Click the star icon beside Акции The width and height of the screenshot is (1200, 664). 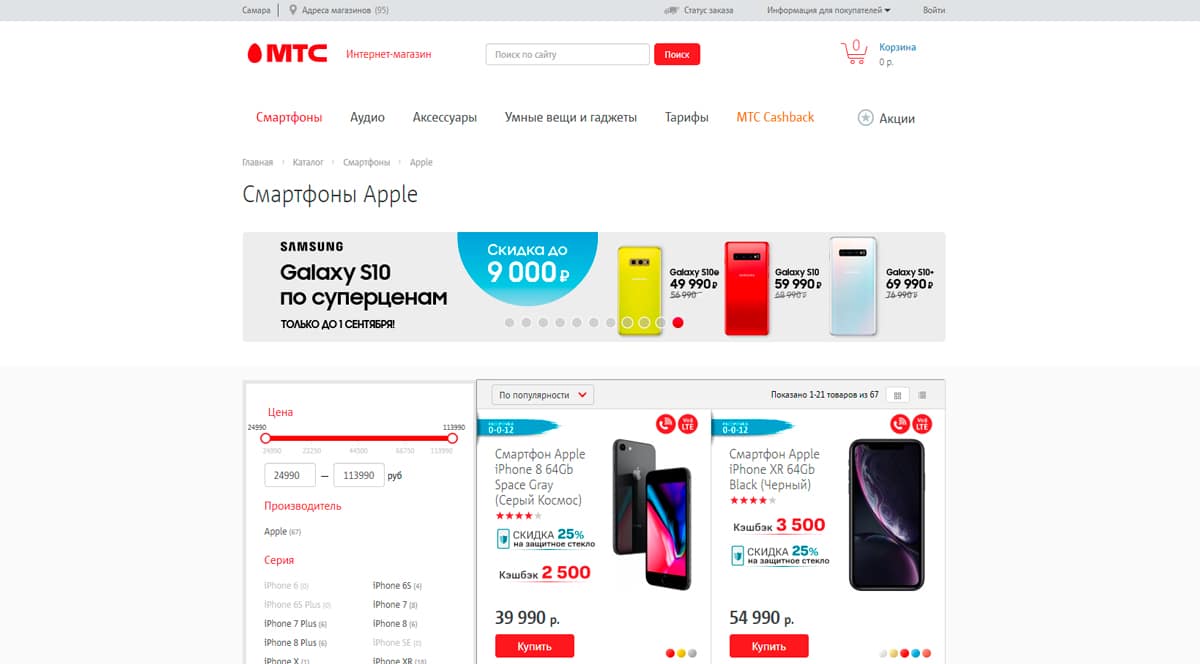[x=866, y=118]
